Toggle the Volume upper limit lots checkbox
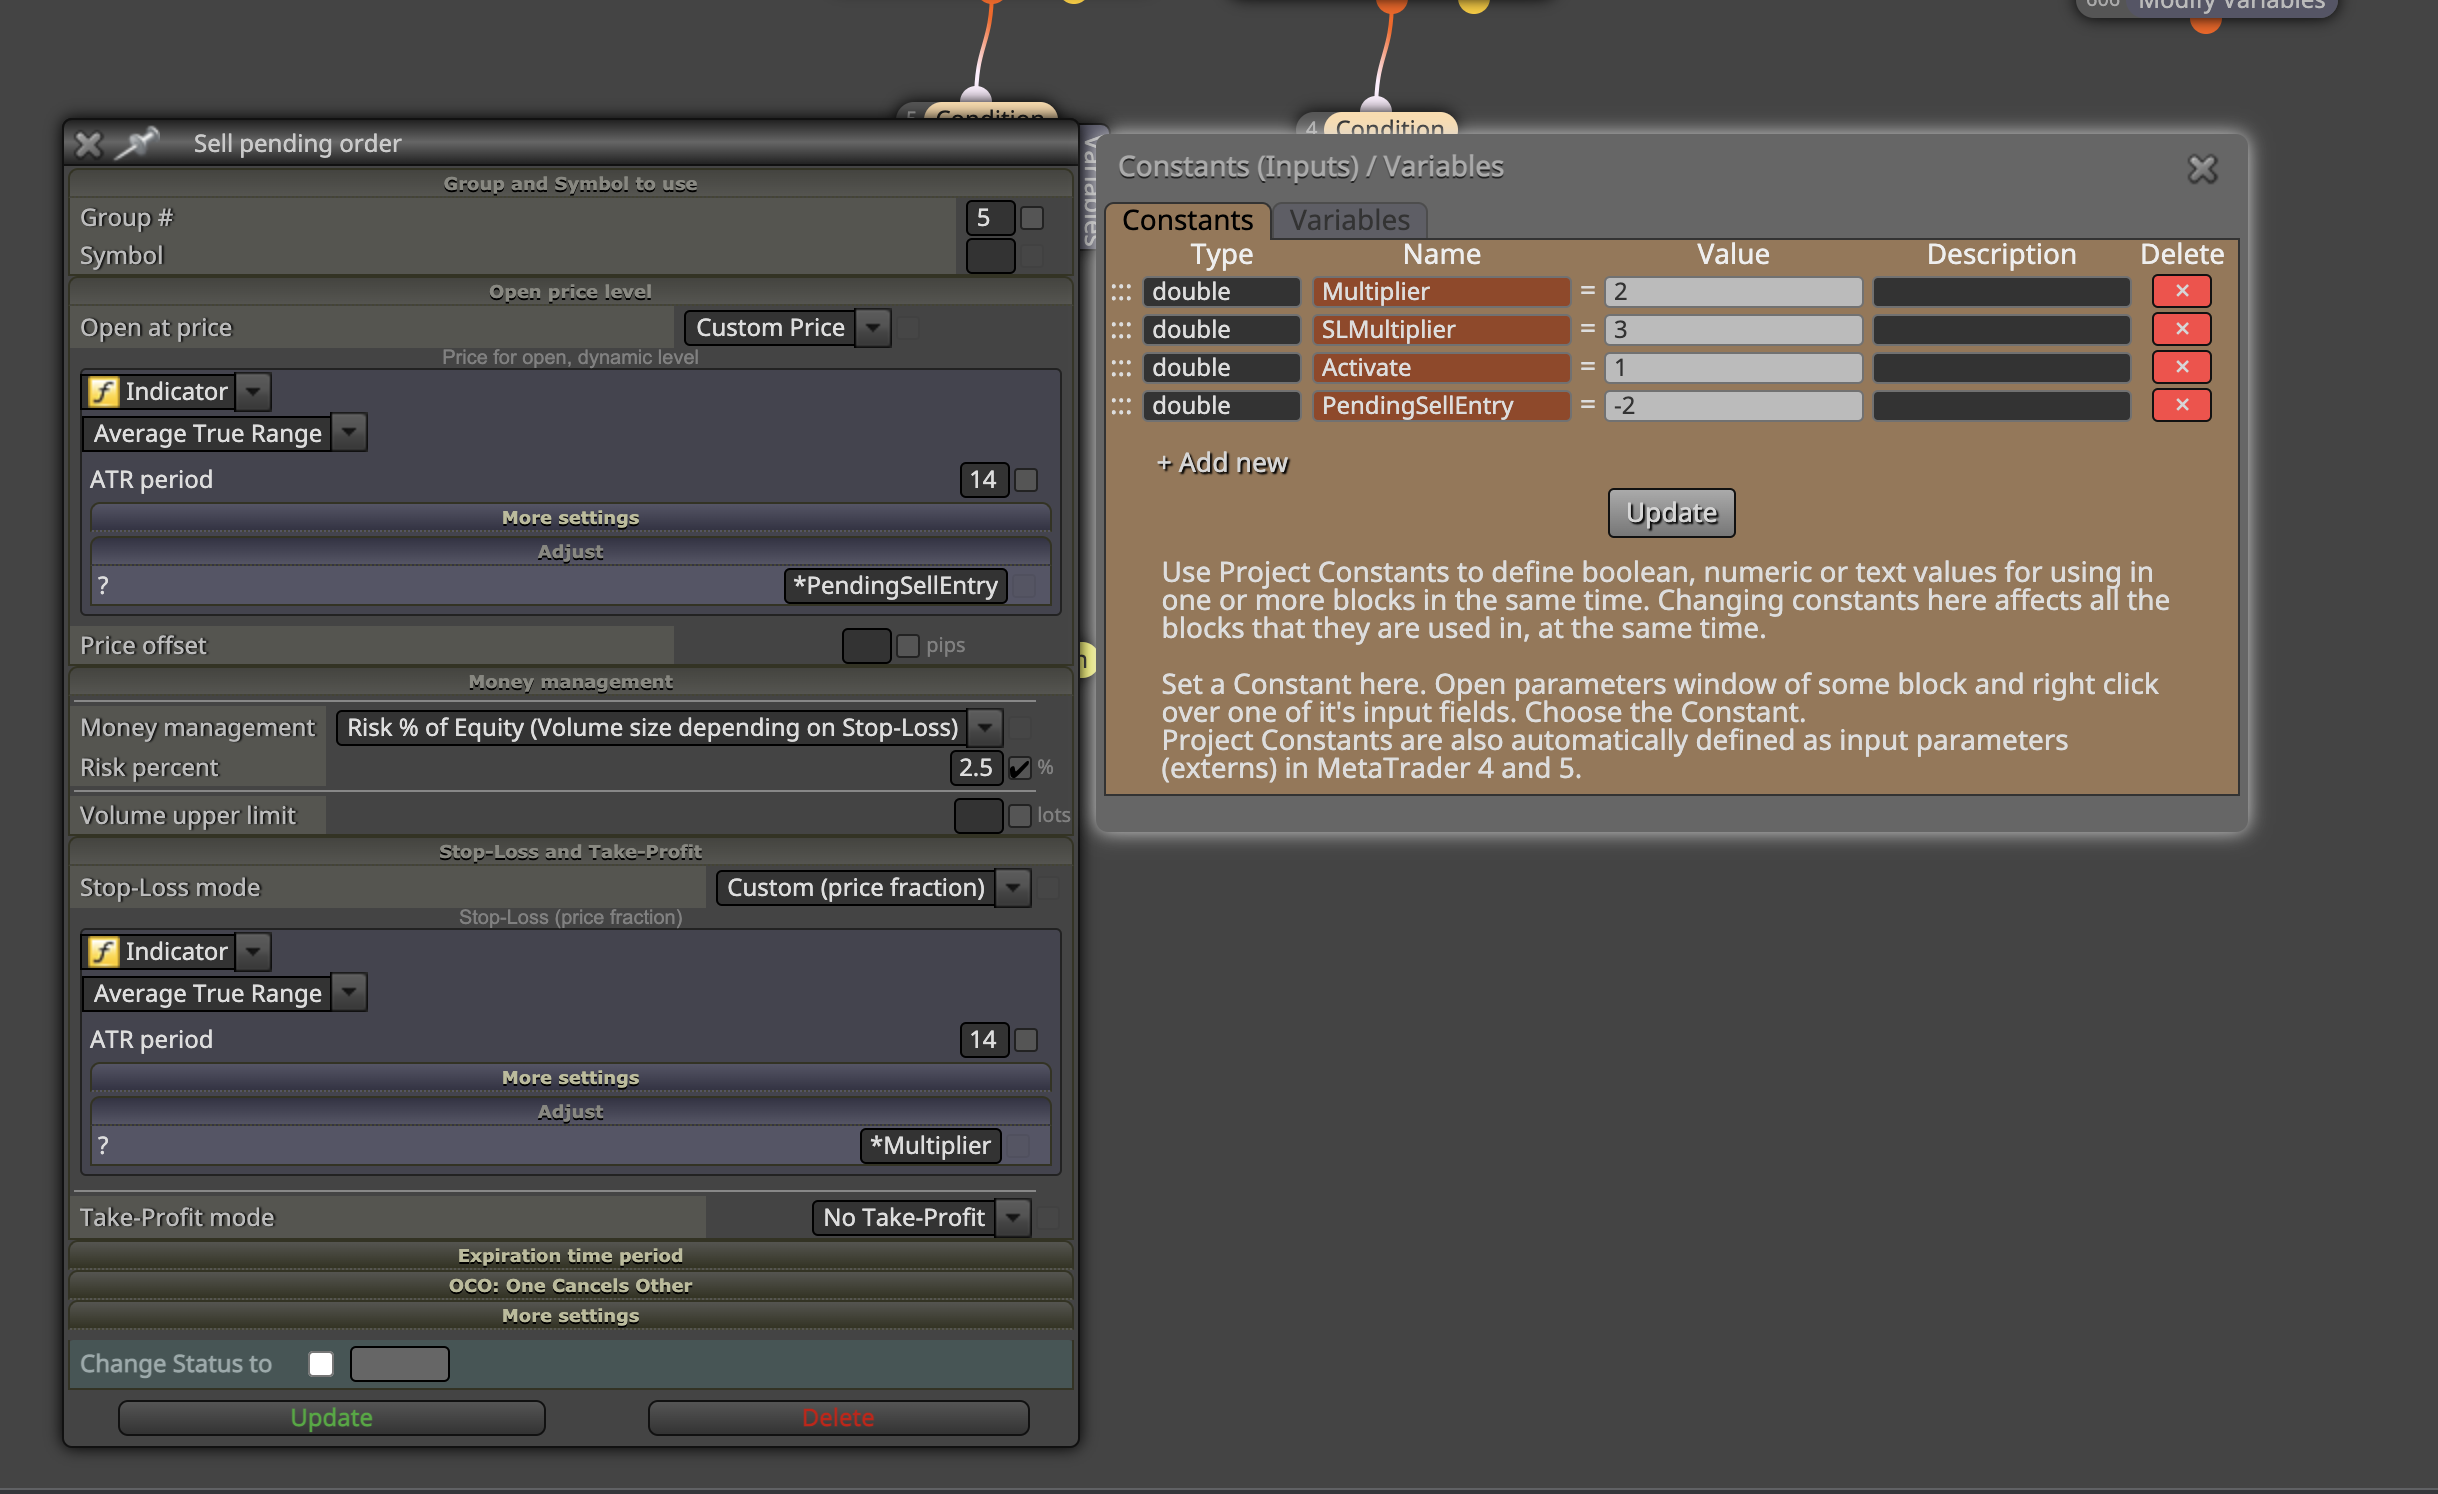 pos(1020,816)
